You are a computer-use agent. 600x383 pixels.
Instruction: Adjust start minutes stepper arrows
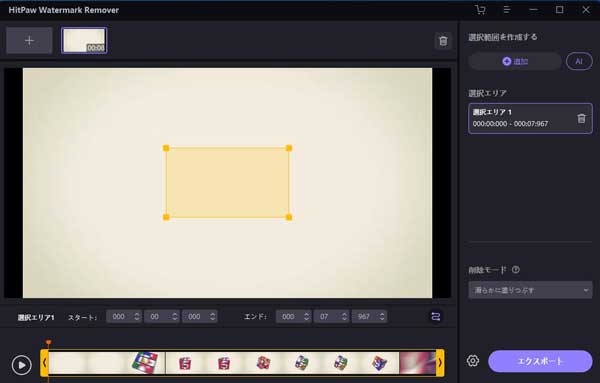[137, 316]
